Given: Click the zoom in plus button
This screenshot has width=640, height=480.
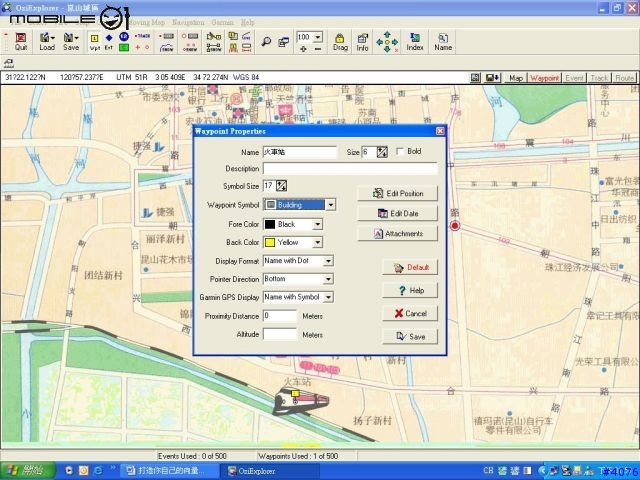Looking at the screenshot, I should [x=303, y=49].
